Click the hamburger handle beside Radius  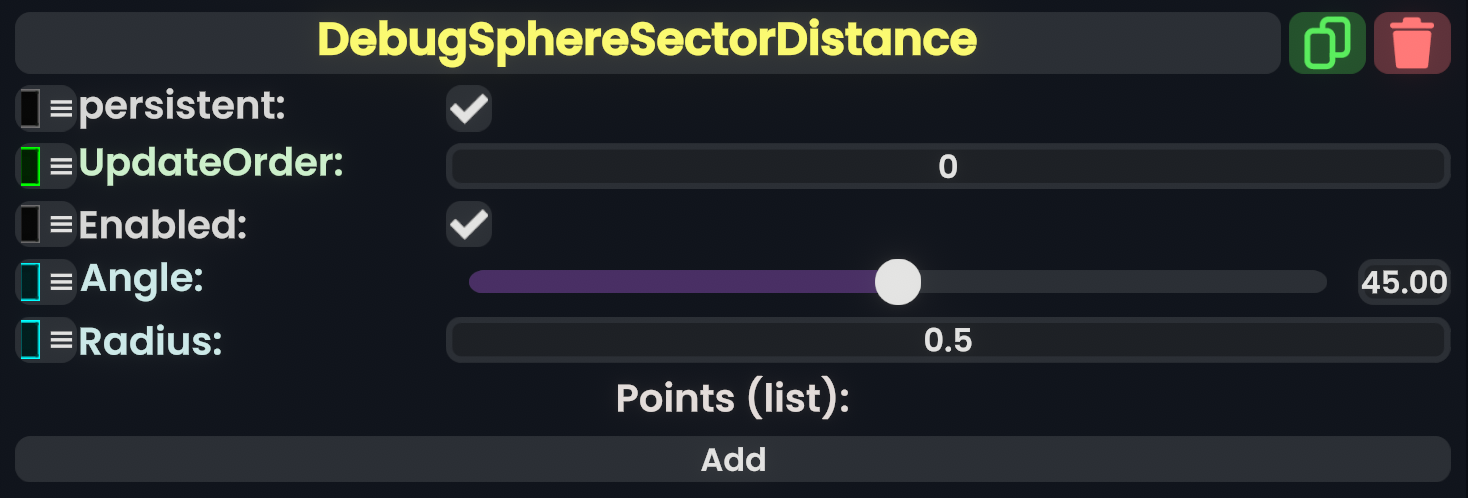62,340
